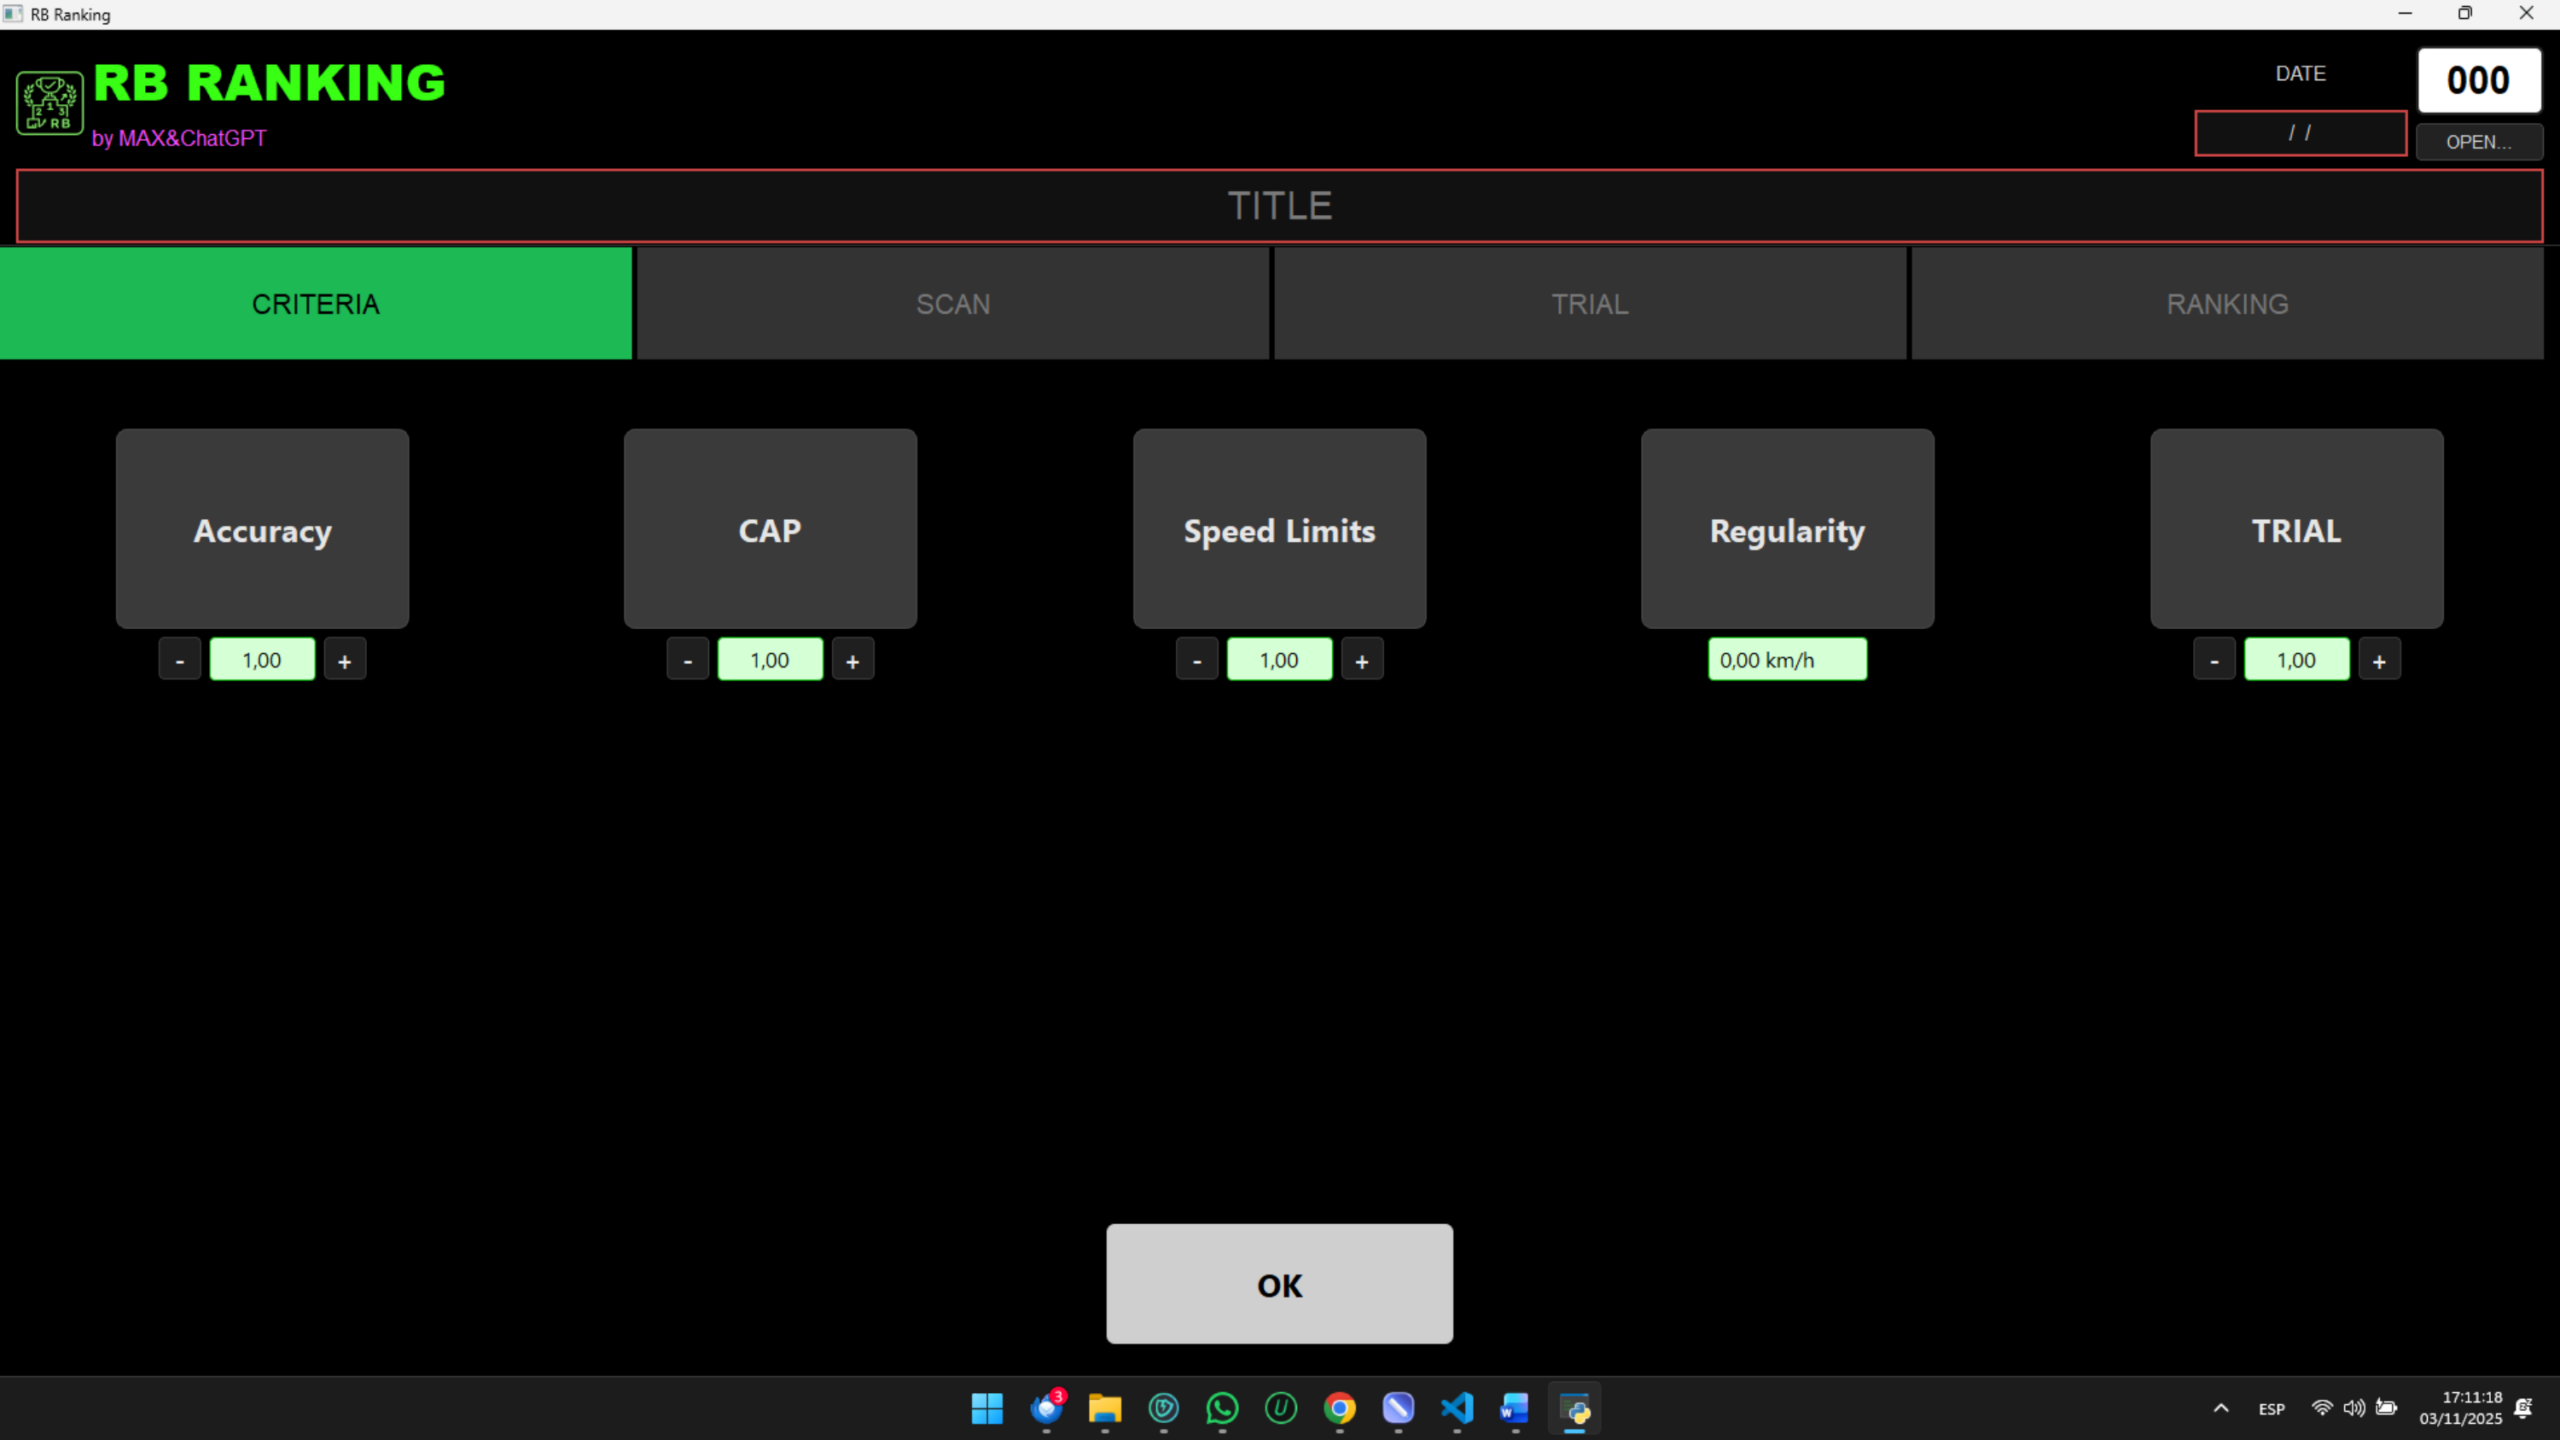Switch to the RANKING tab
The height and width of the screenshot is (1440, 2560).
pos(2227,304)
